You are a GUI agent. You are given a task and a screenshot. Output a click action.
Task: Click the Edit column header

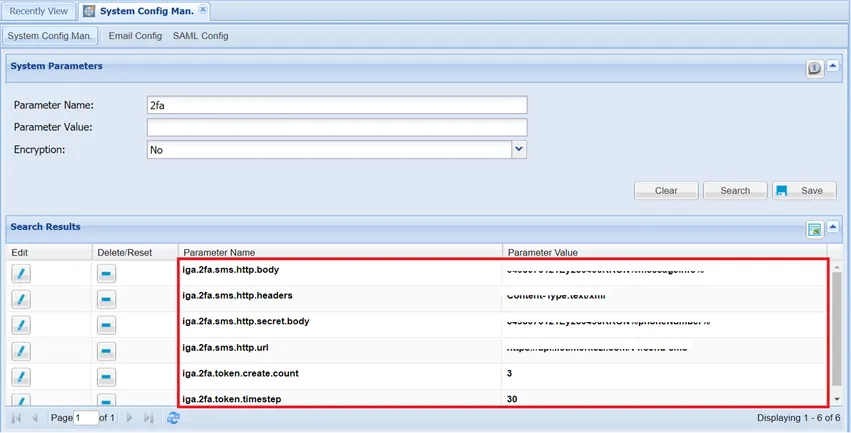tap(48, 252)
